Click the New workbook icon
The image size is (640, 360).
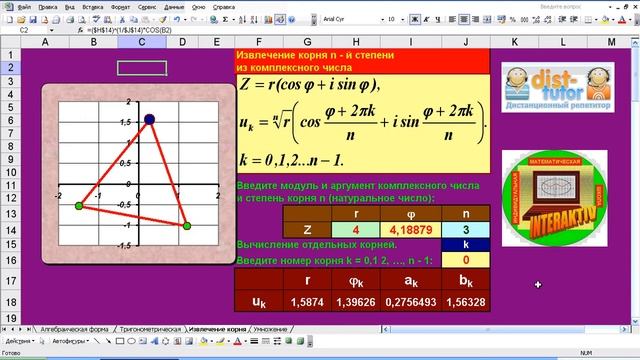click(x=10, y=20)
